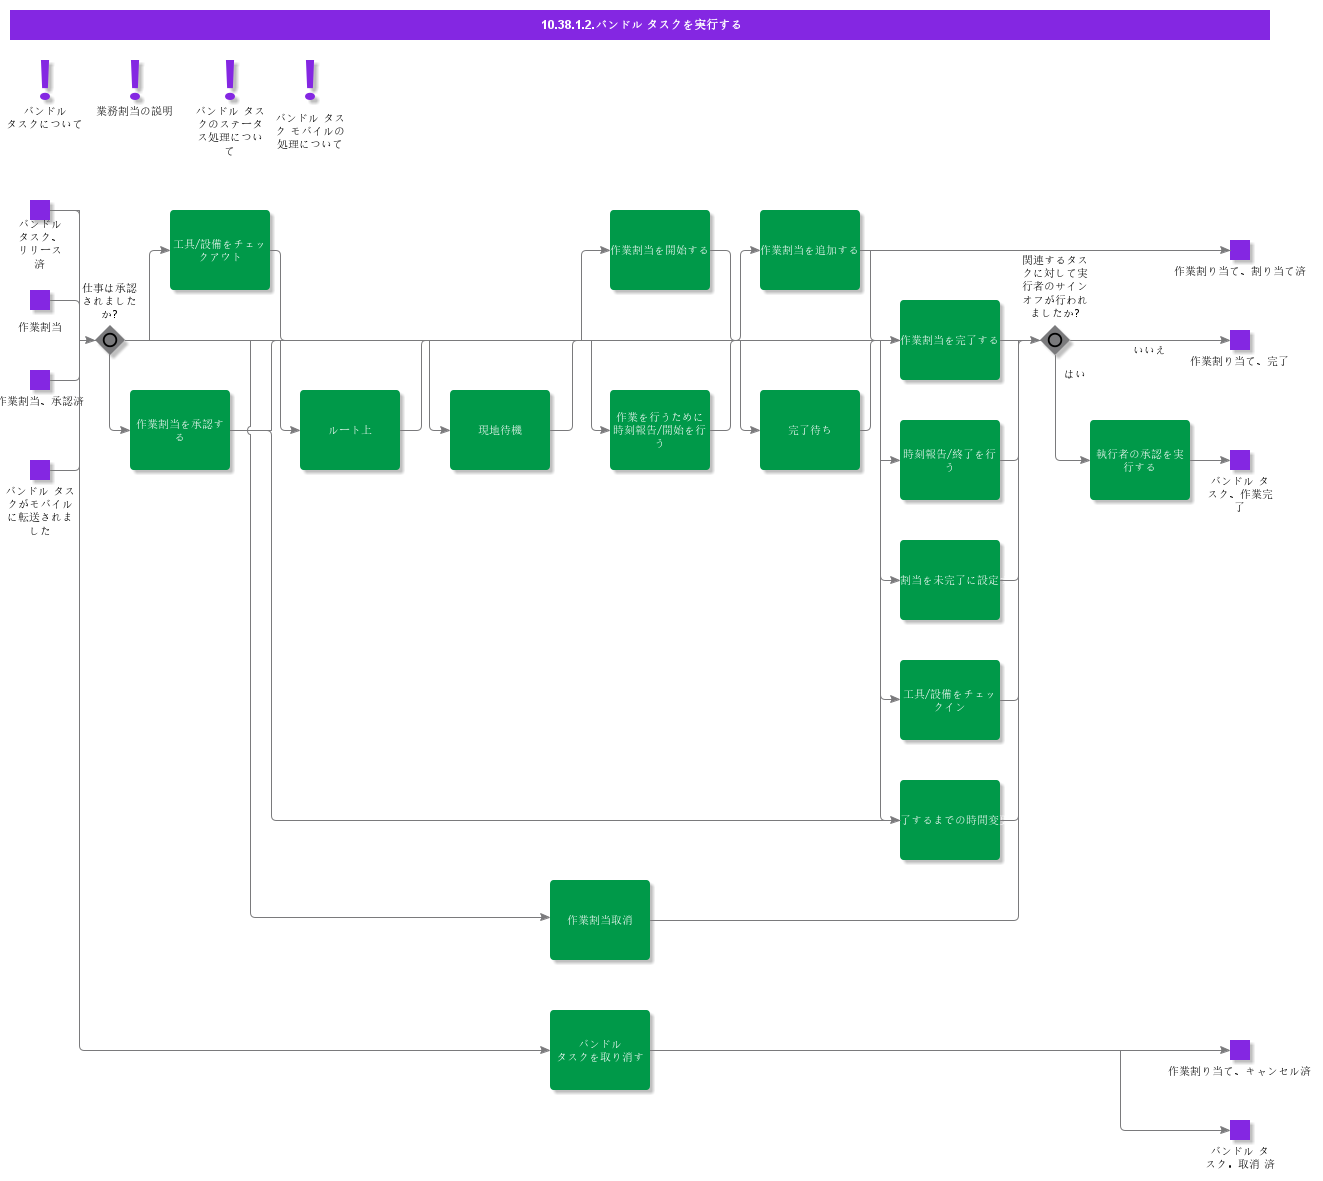Click the 作業割当 purple start event
Viewport: 1323px width, 1181px height.
pos(40,300)
